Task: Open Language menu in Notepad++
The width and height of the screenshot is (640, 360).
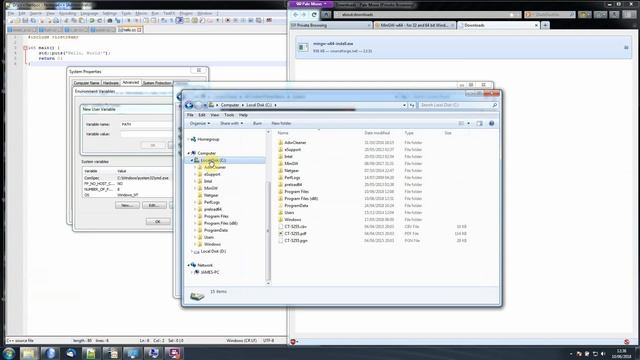Action: (x=89, y=13)
